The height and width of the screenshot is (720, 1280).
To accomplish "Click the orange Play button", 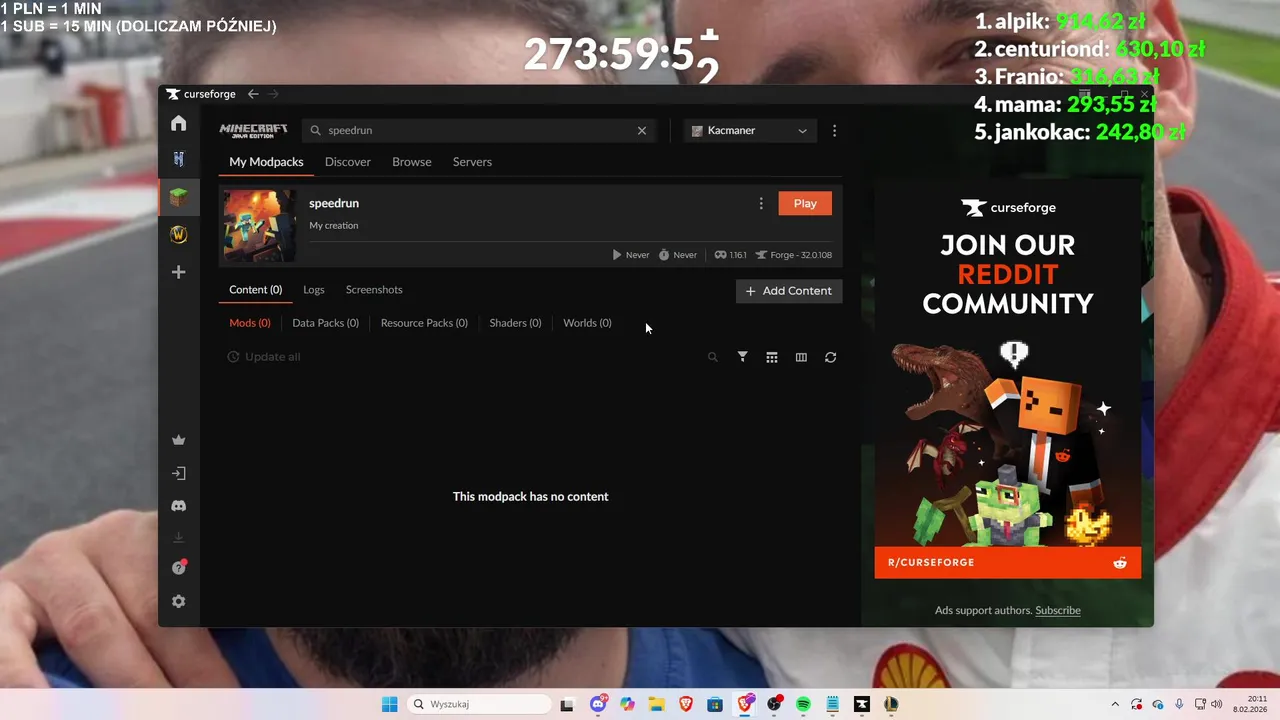I will [x=805, y=203].
